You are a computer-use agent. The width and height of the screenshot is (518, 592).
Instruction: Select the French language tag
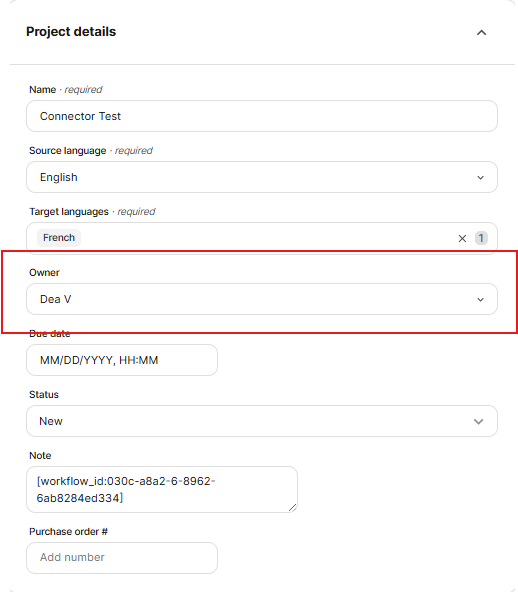coord(59,238)
